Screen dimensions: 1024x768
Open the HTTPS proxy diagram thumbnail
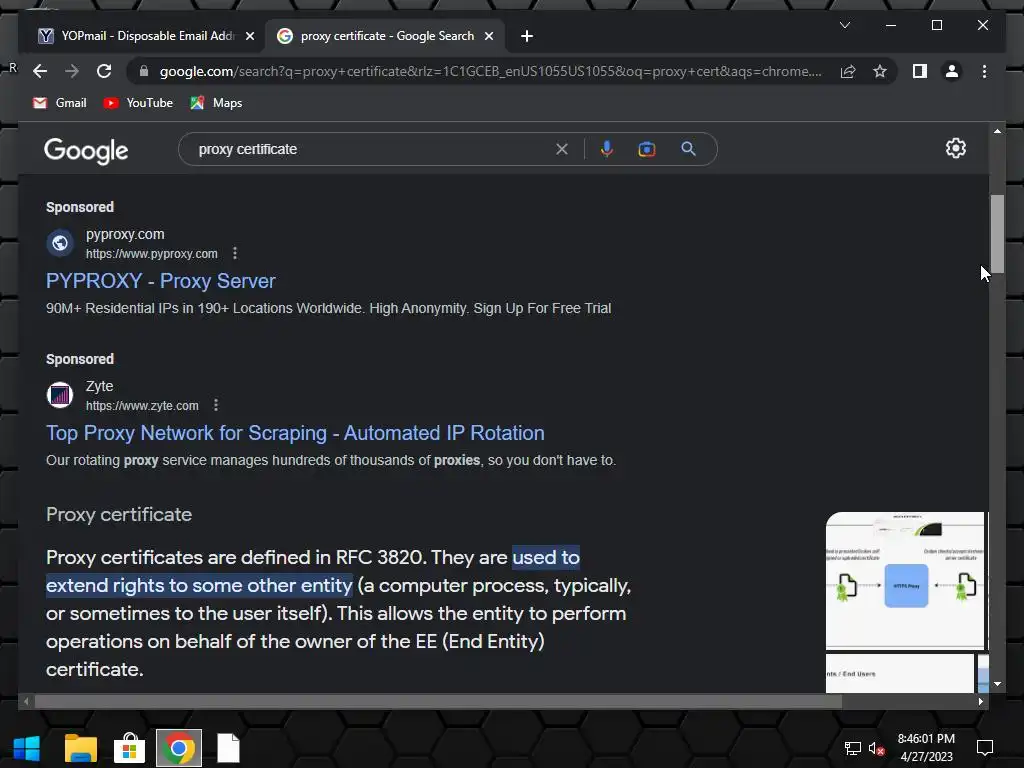905,581
